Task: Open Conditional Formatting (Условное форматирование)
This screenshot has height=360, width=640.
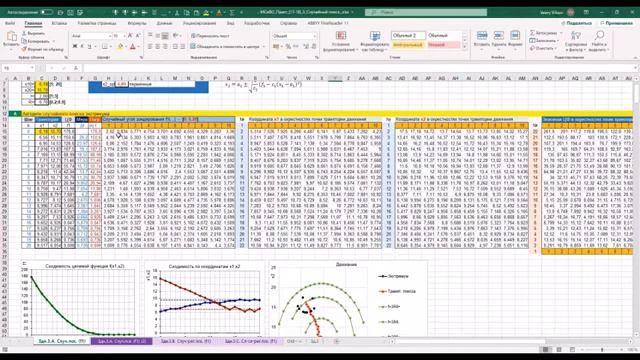Action: 341,41
